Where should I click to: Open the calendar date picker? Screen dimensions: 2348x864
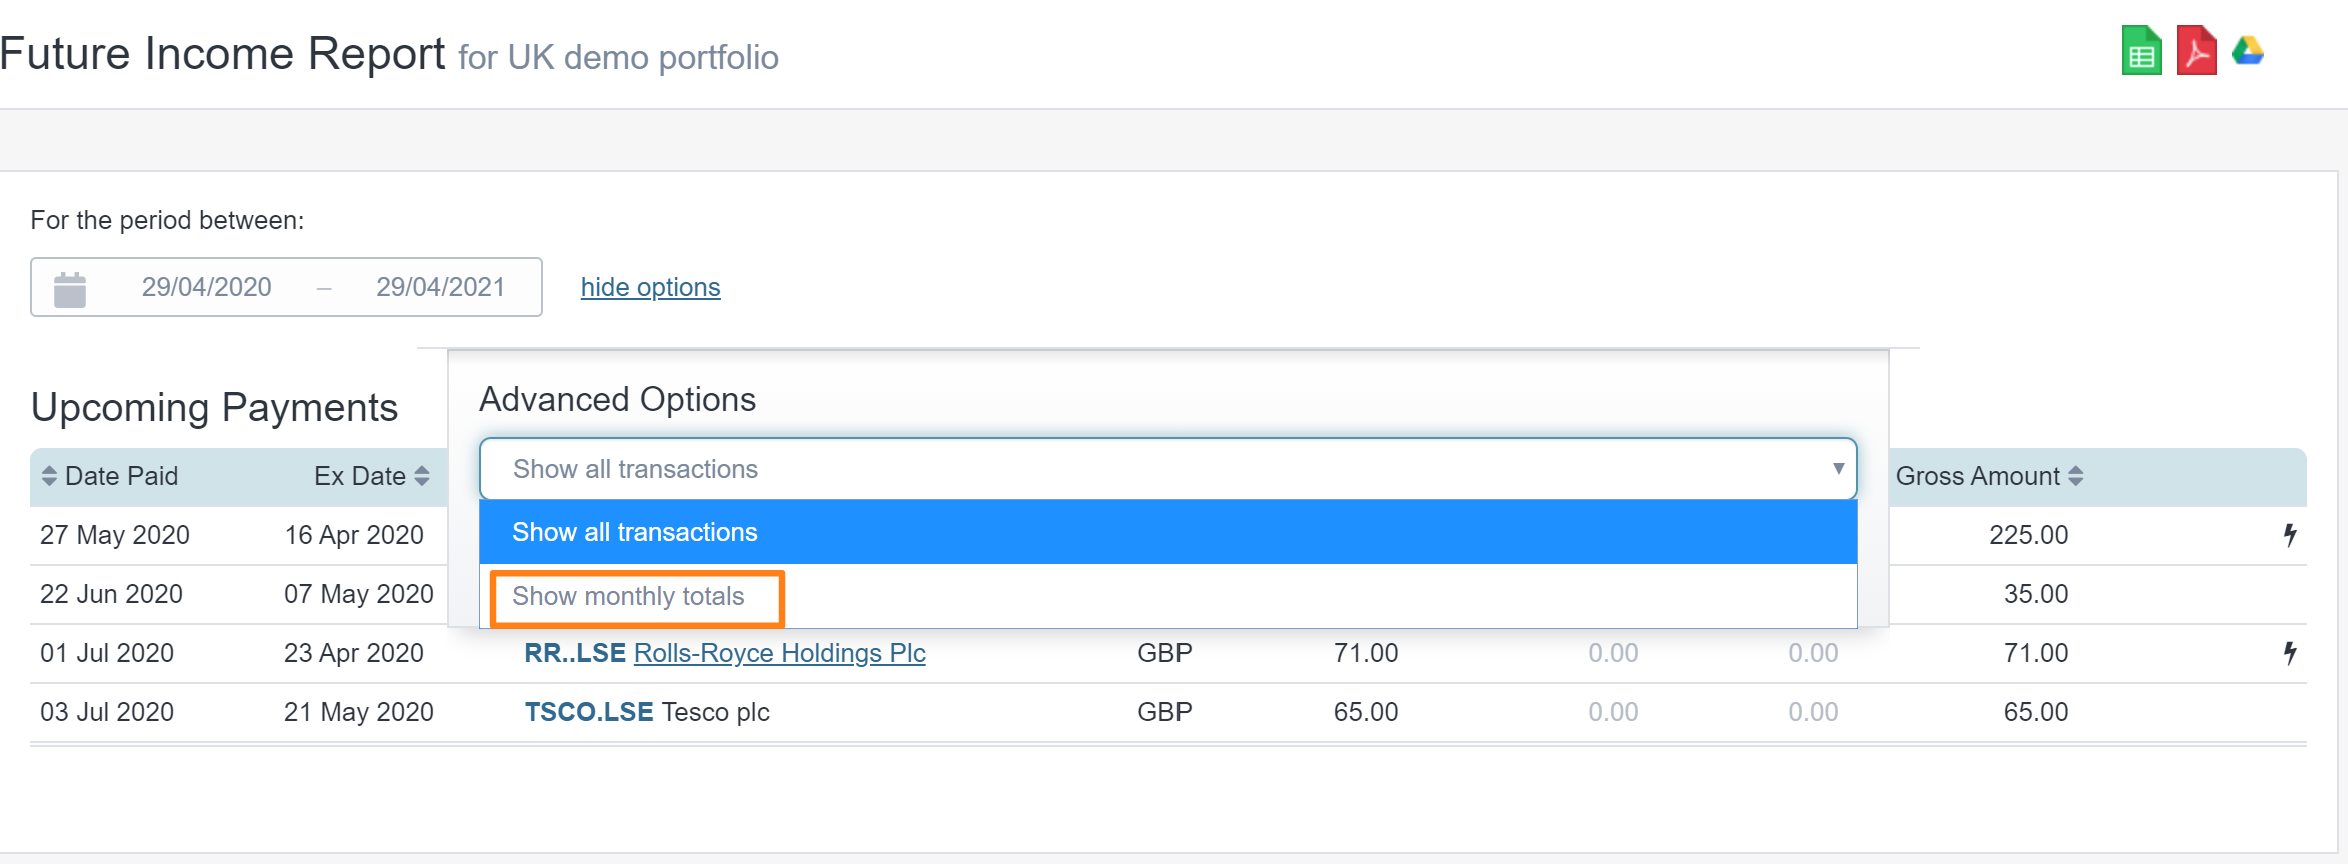68,287
